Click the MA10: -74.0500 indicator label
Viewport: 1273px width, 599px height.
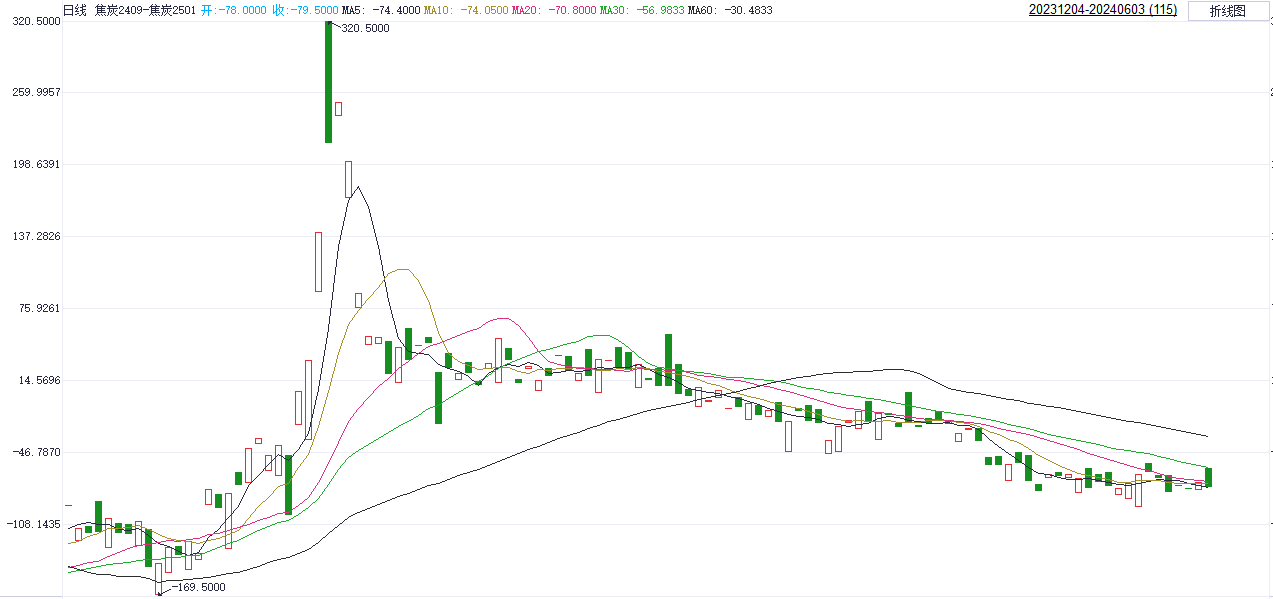[464, 10]
